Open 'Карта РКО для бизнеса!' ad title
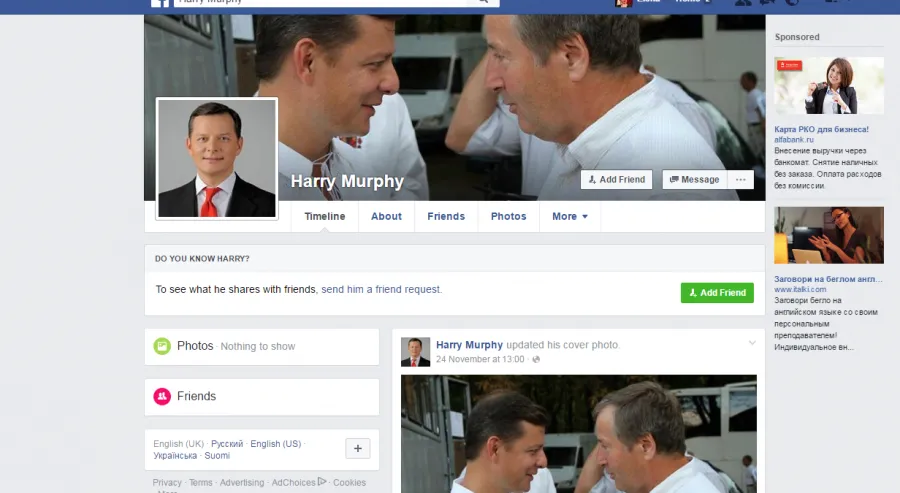Viewport: 900px width, 493px height. pyautogui.click(x=821, y=129)
